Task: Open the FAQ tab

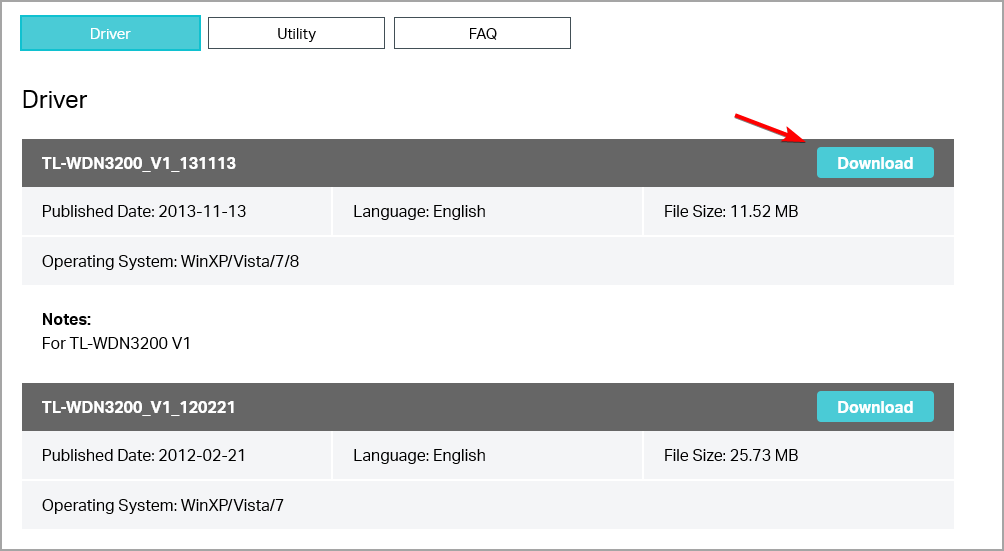Action: point(482,33)
